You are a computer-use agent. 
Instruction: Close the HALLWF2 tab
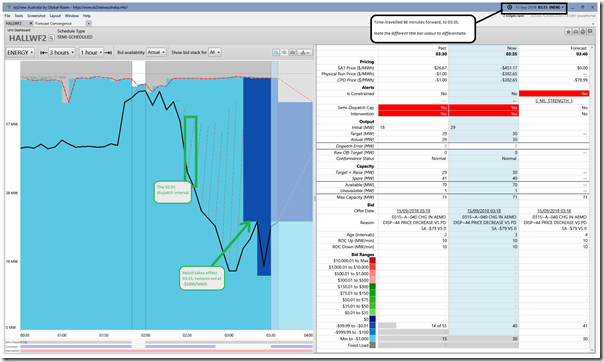pyautogui.click(x=31, y=23)
